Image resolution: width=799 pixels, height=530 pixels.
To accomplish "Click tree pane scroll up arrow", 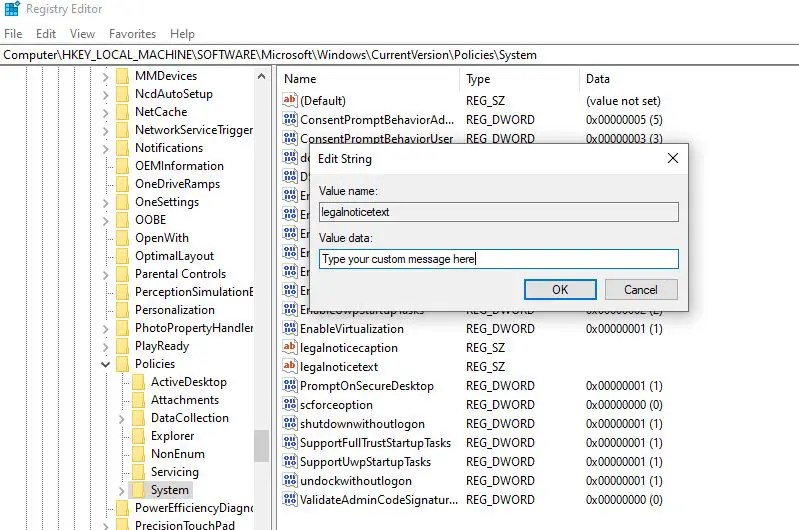I will 261,76.
